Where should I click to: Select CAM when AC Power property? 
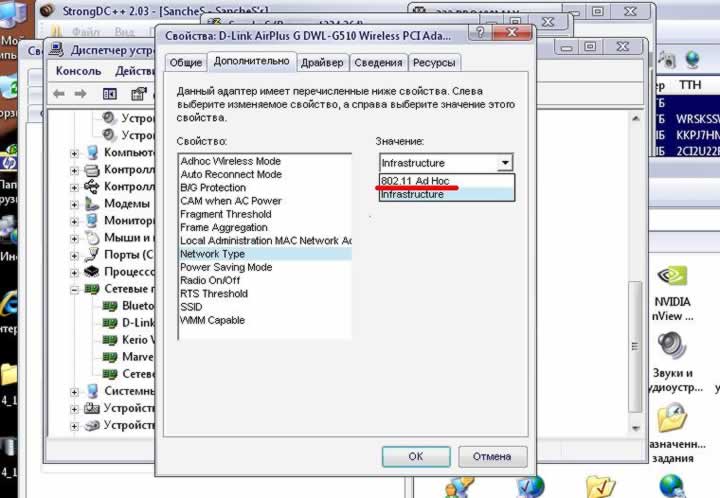[231, 201]
